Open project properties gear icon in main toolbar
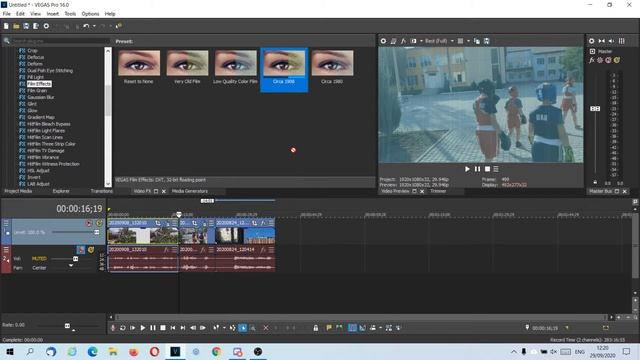This screenshot has width=640, height=360. coord(46,26)
